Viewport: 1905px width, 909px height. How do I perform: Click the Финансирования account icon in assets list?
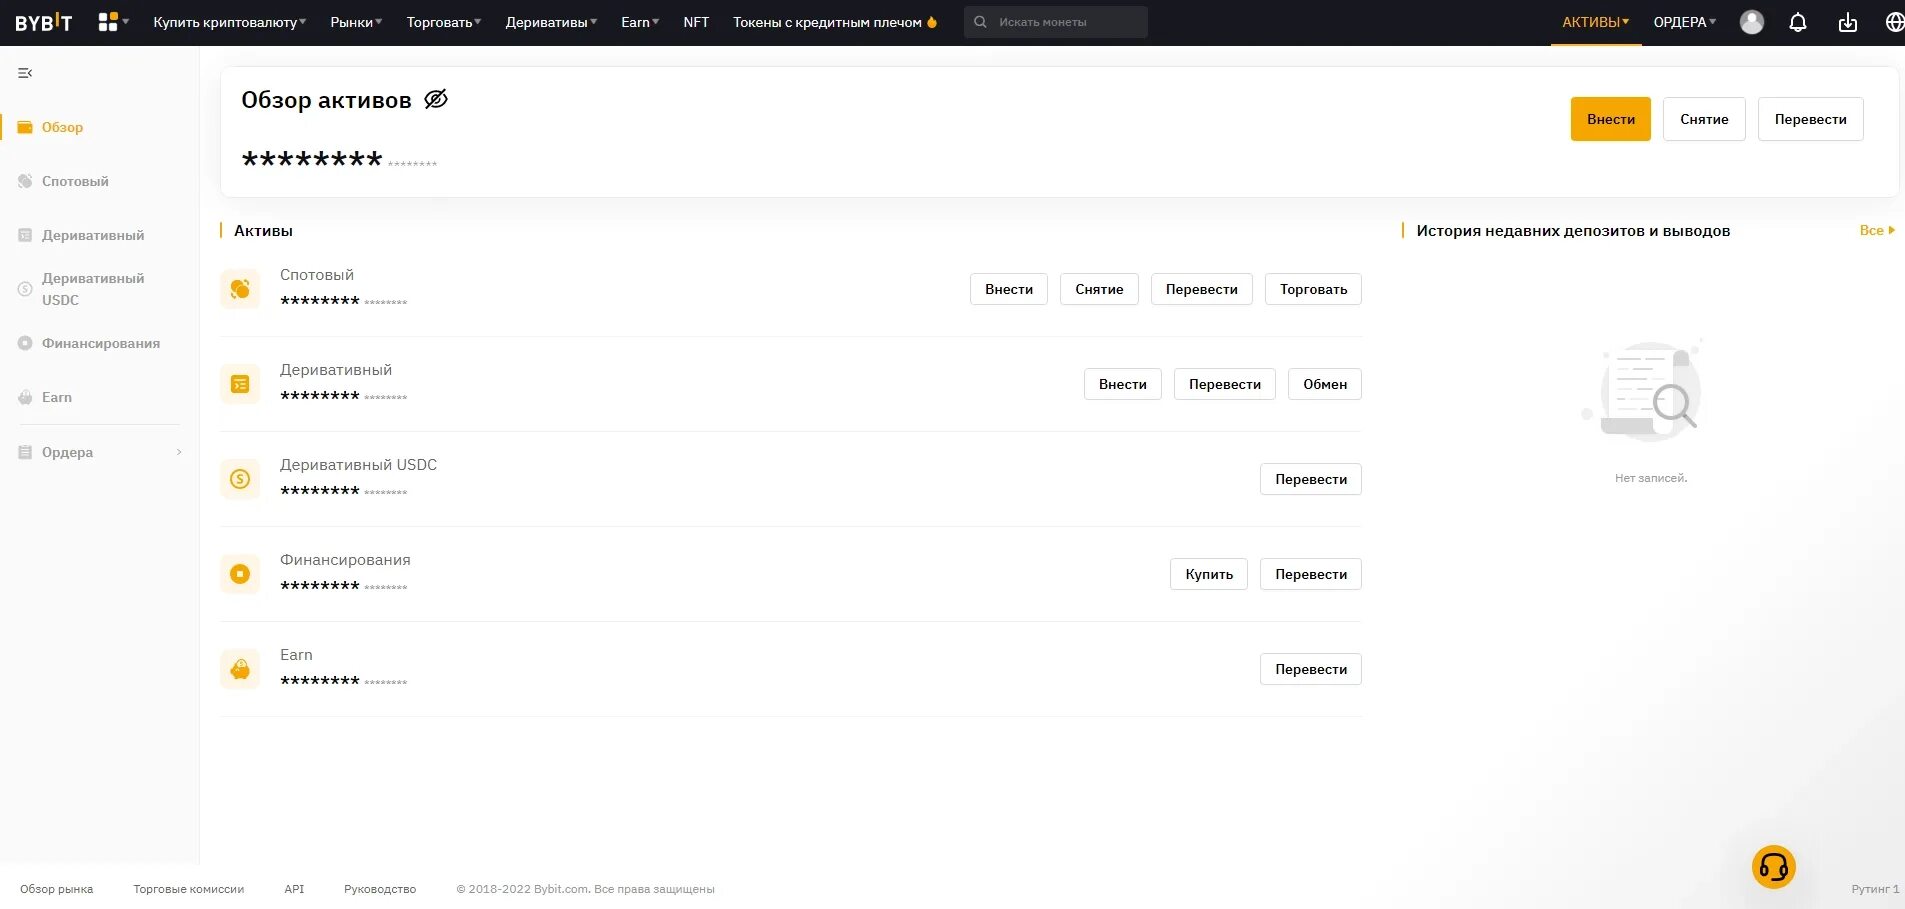[x=240, y=574]
